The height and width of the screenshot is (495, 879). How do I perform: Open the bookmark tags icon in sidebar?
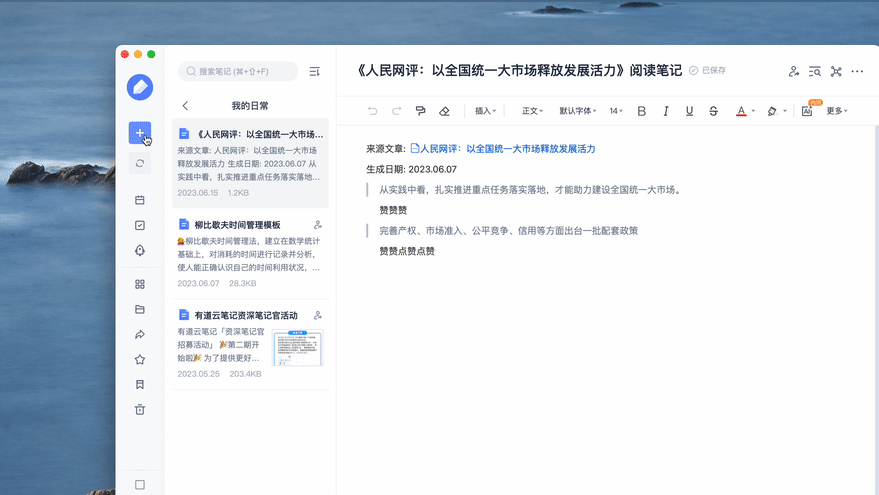(x=140, y=385)
